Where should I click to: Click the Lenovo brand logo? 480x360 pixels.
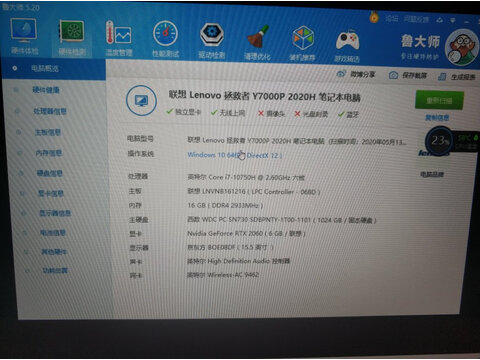coord(433,154)
